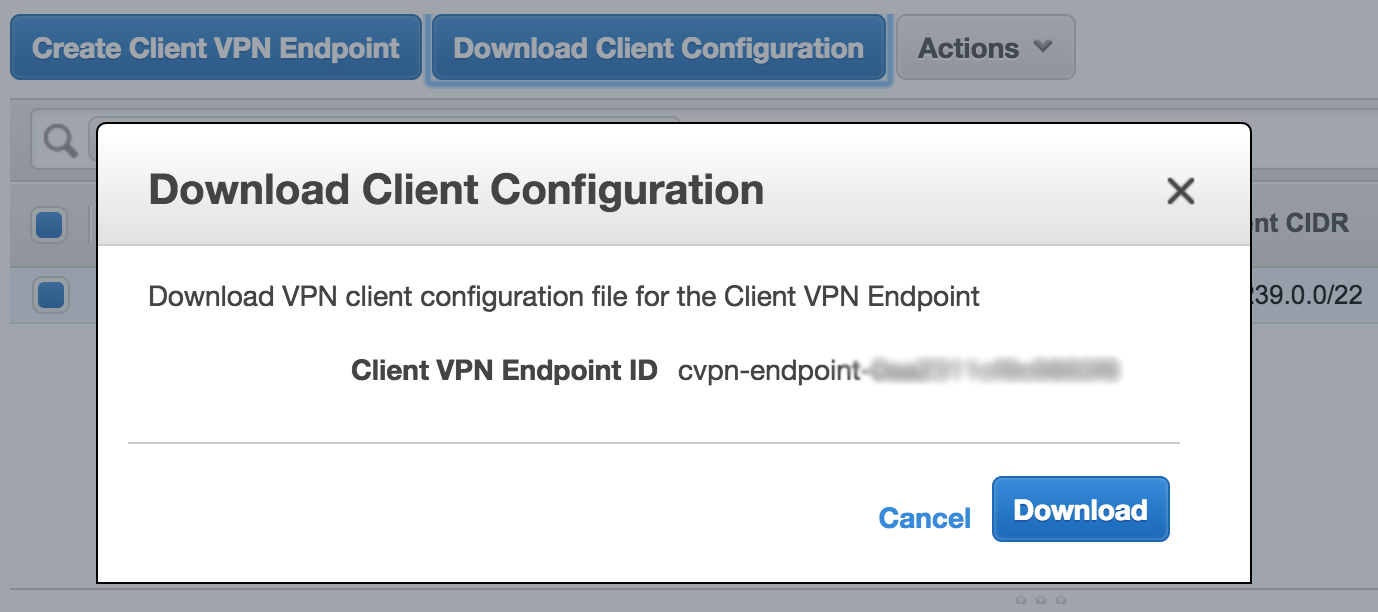
Task: Click Create Client VPN Endpoint button
Action: pyautogui.click(x=216, y=47)
